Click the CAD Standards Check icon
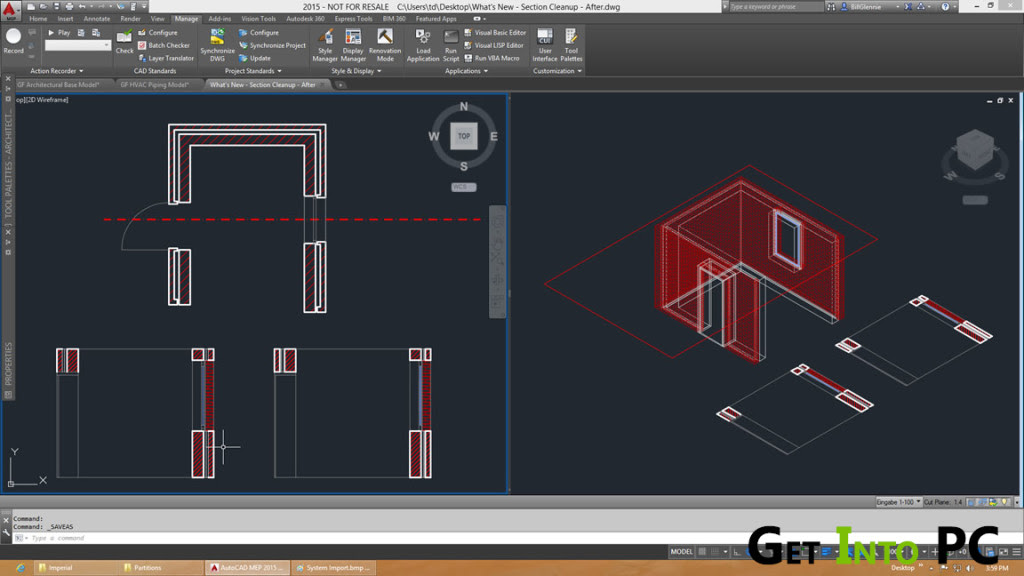Viewport: 1024px width, 576px height. [x=124, y=41]
